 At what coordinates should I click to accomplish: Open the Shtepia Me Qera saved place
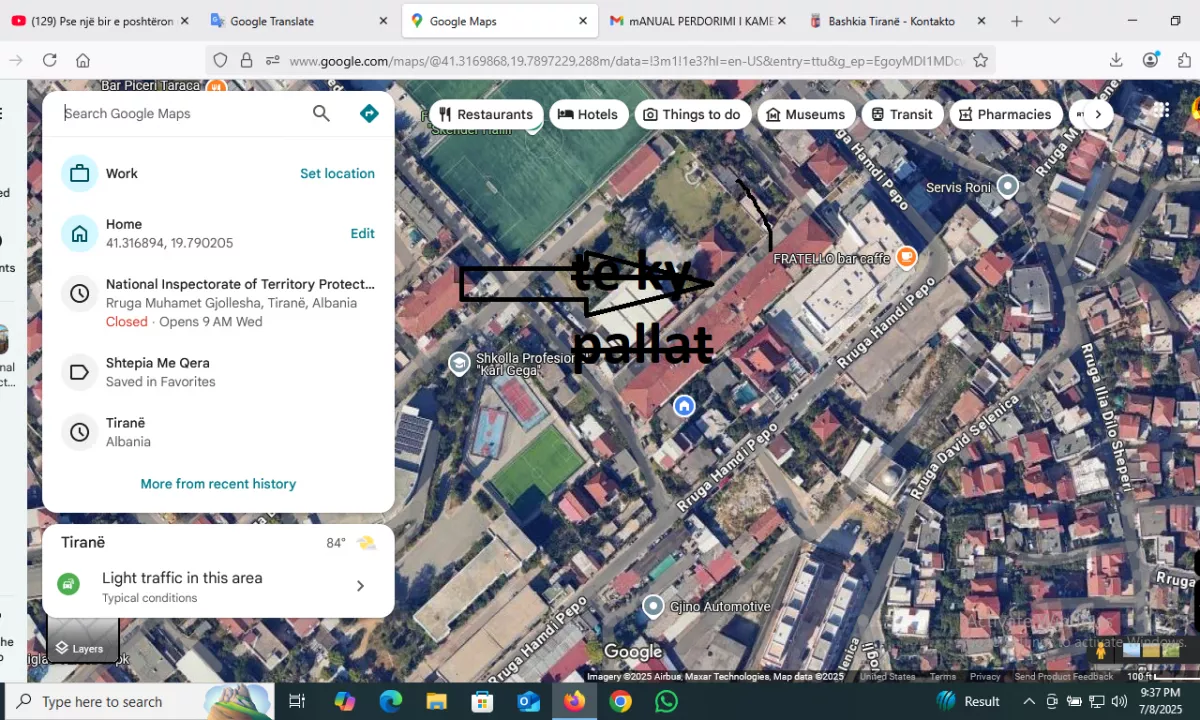point(219,372)
